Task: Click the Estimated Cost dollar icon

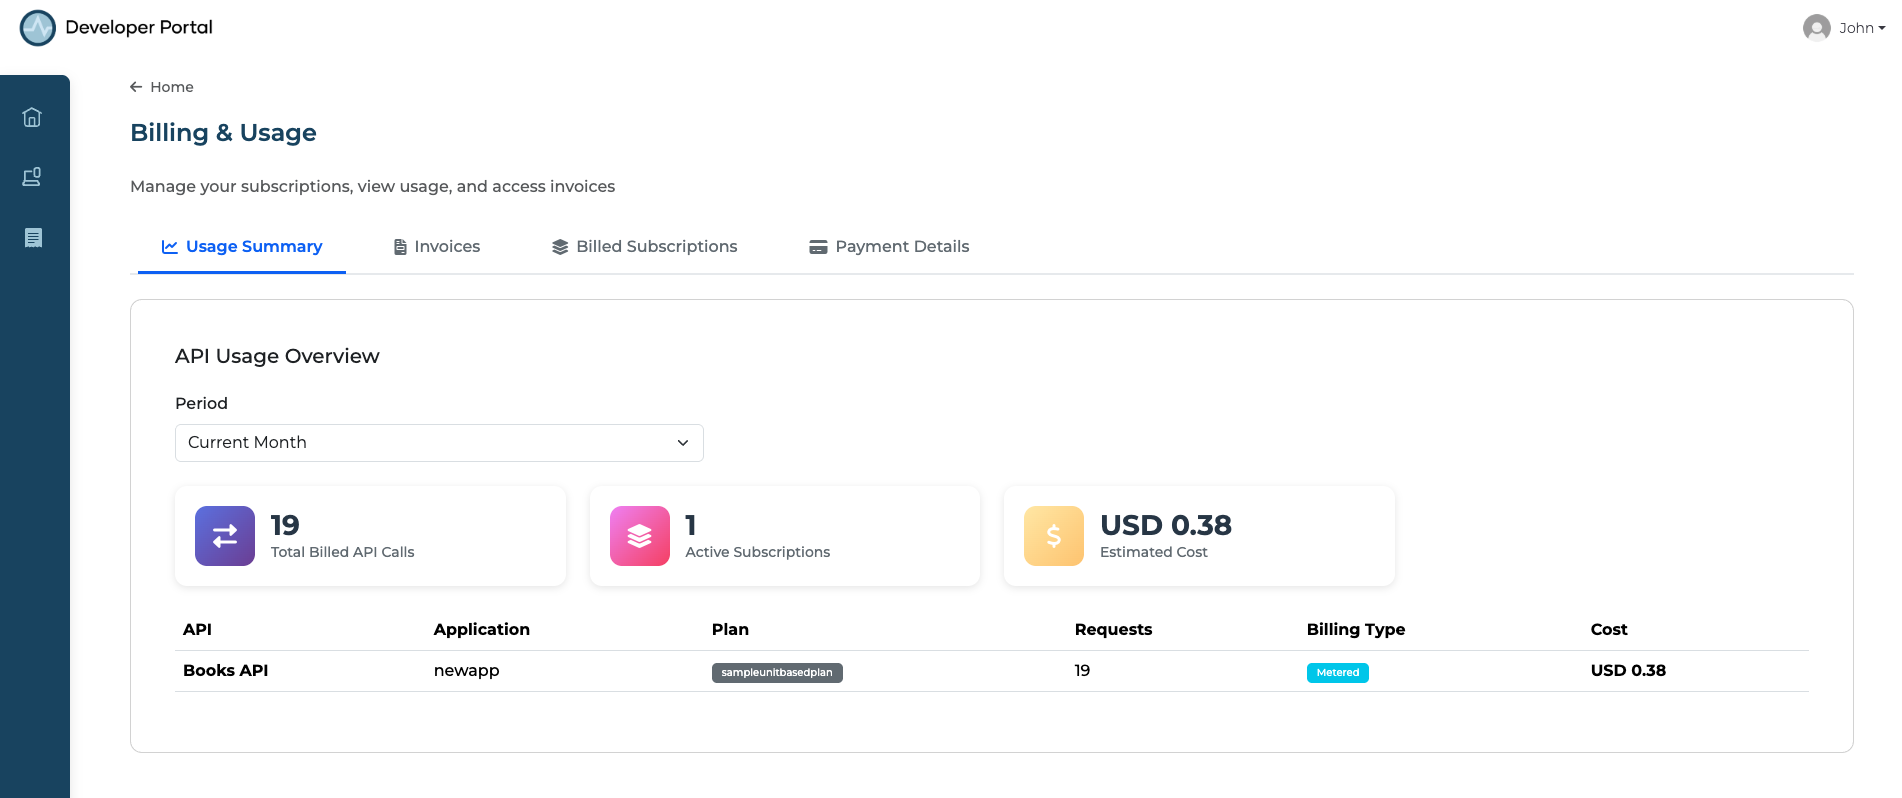Action: coord(1053,536)
